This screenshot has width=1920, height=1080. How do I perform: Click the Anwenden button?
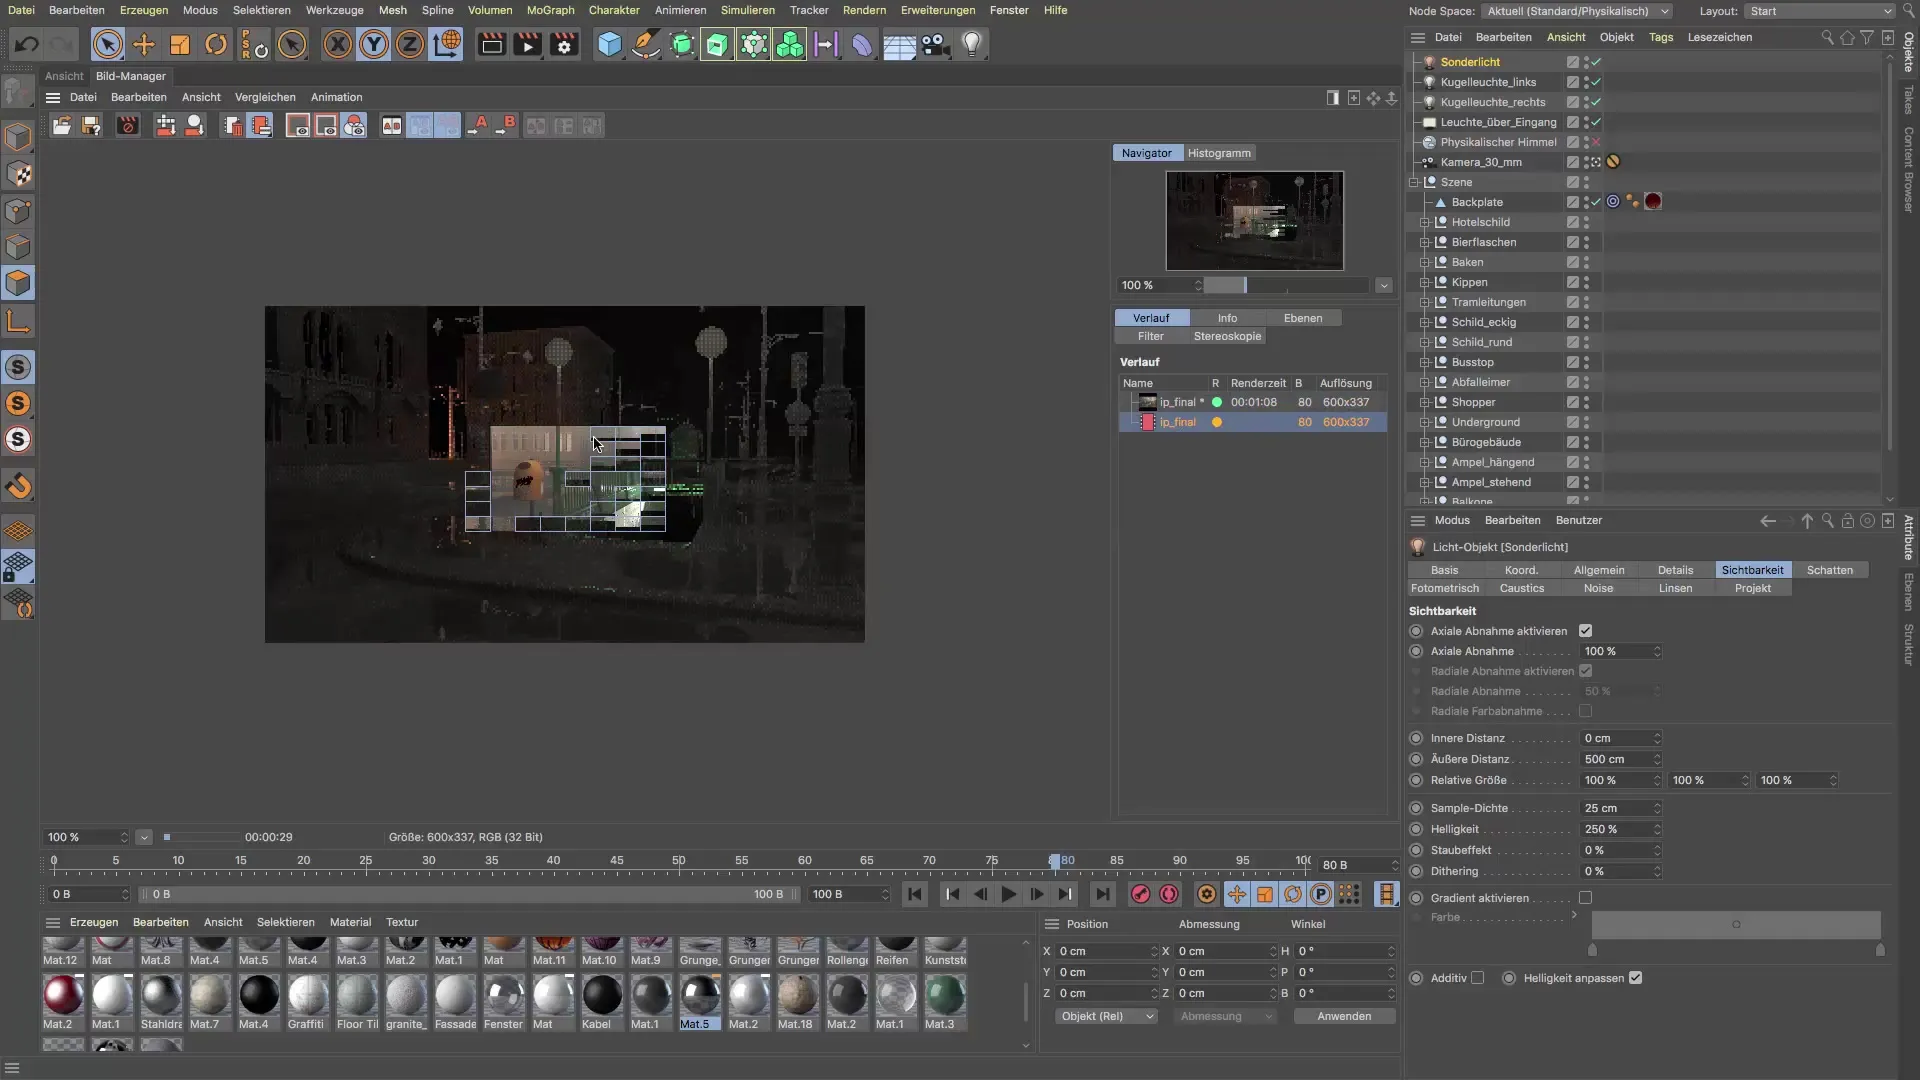(x=1344, y=1017)
